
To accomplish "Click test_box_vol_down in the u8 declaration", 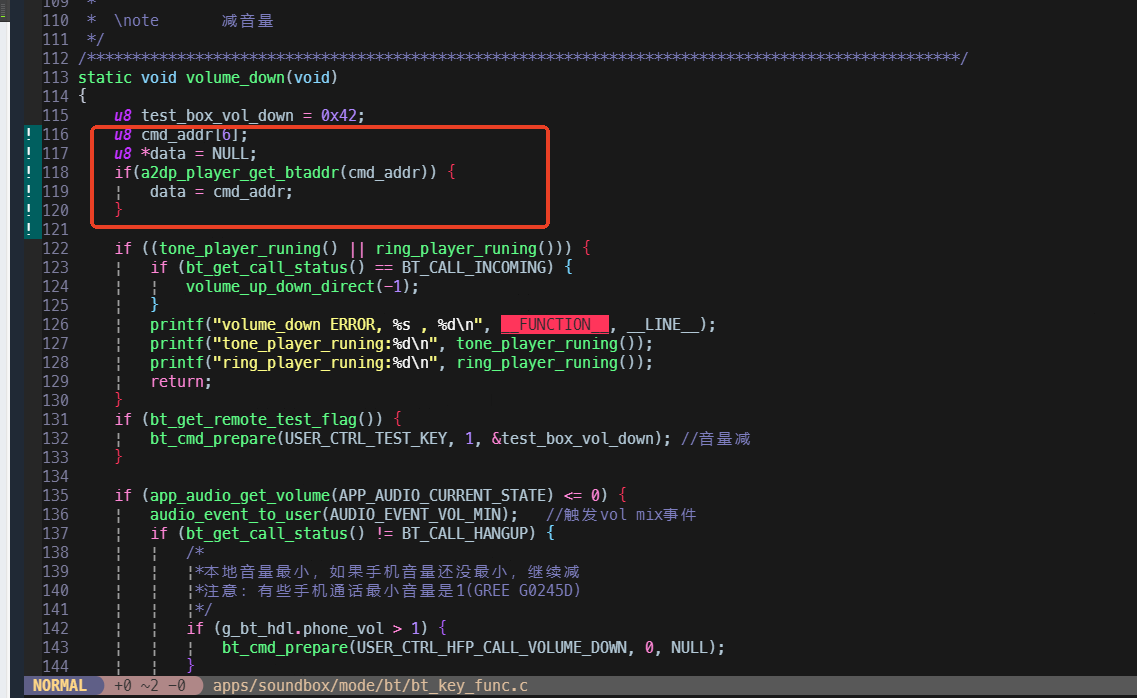I will point(218,115).
